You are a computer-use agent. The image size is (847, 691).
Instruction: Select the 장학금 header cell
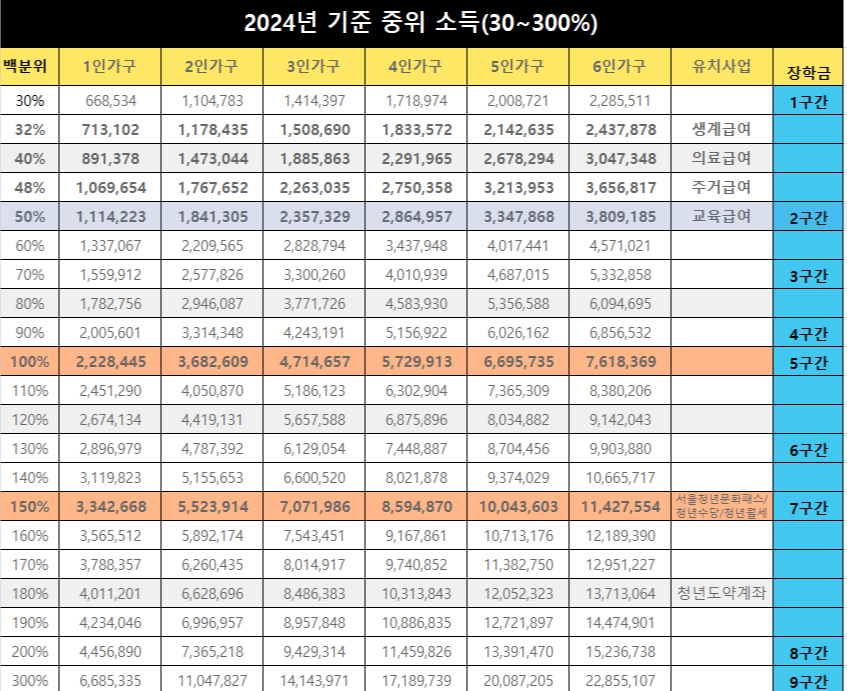tap(808, 62)
